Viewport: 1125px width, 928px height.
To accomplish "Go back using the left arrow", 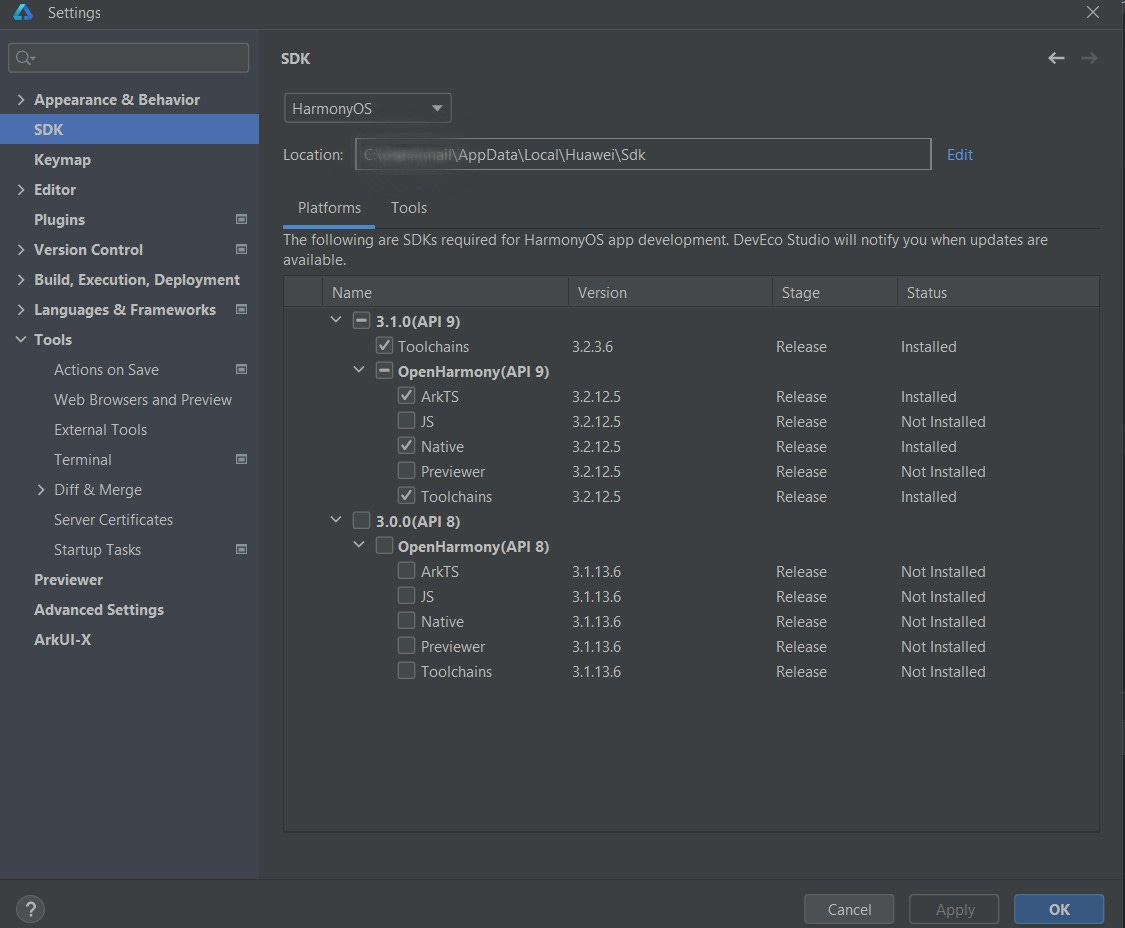I will coord(1055,58).
